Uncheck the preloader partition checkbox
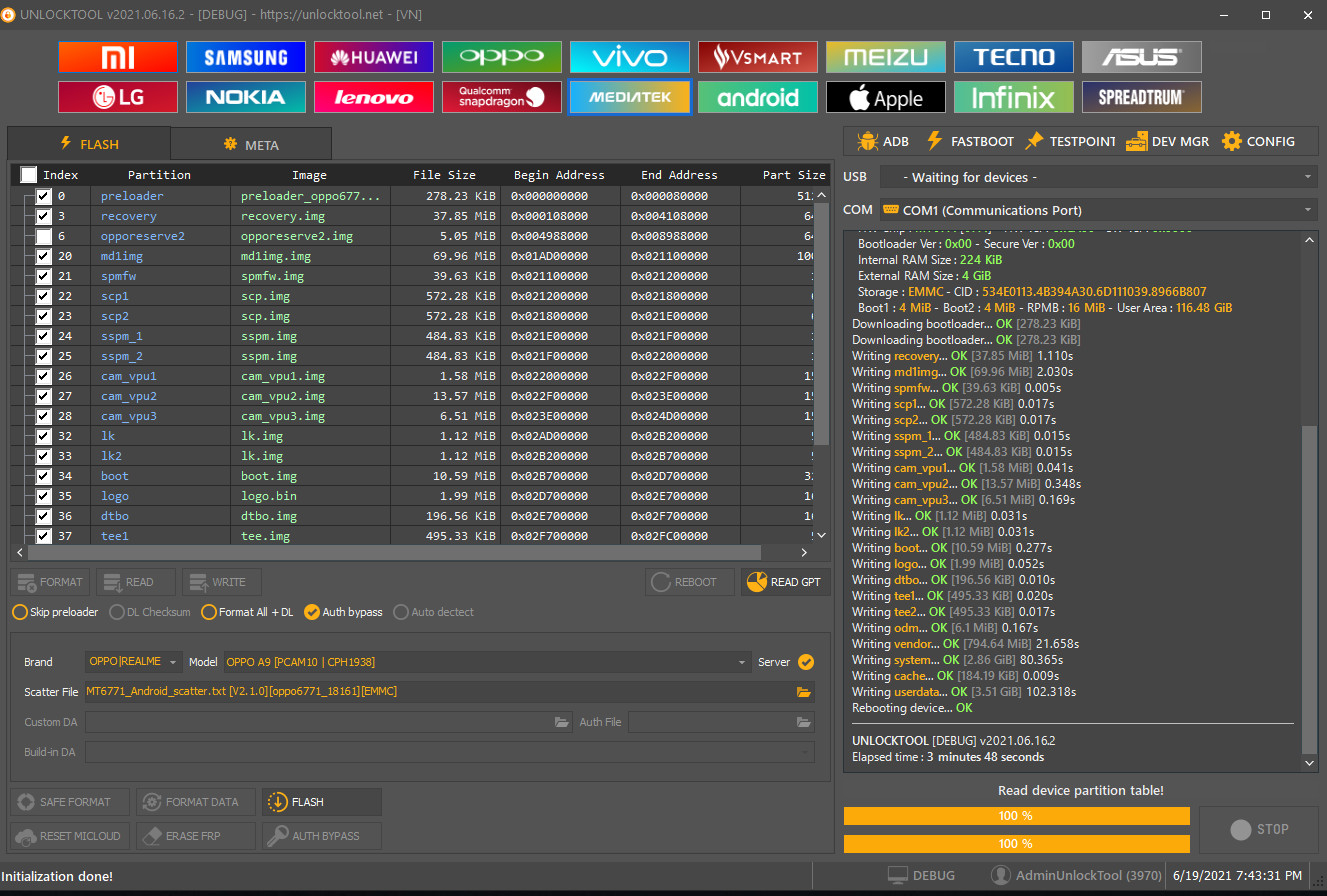The width and height of the screenshot is (1327, 896). [43, 196]
